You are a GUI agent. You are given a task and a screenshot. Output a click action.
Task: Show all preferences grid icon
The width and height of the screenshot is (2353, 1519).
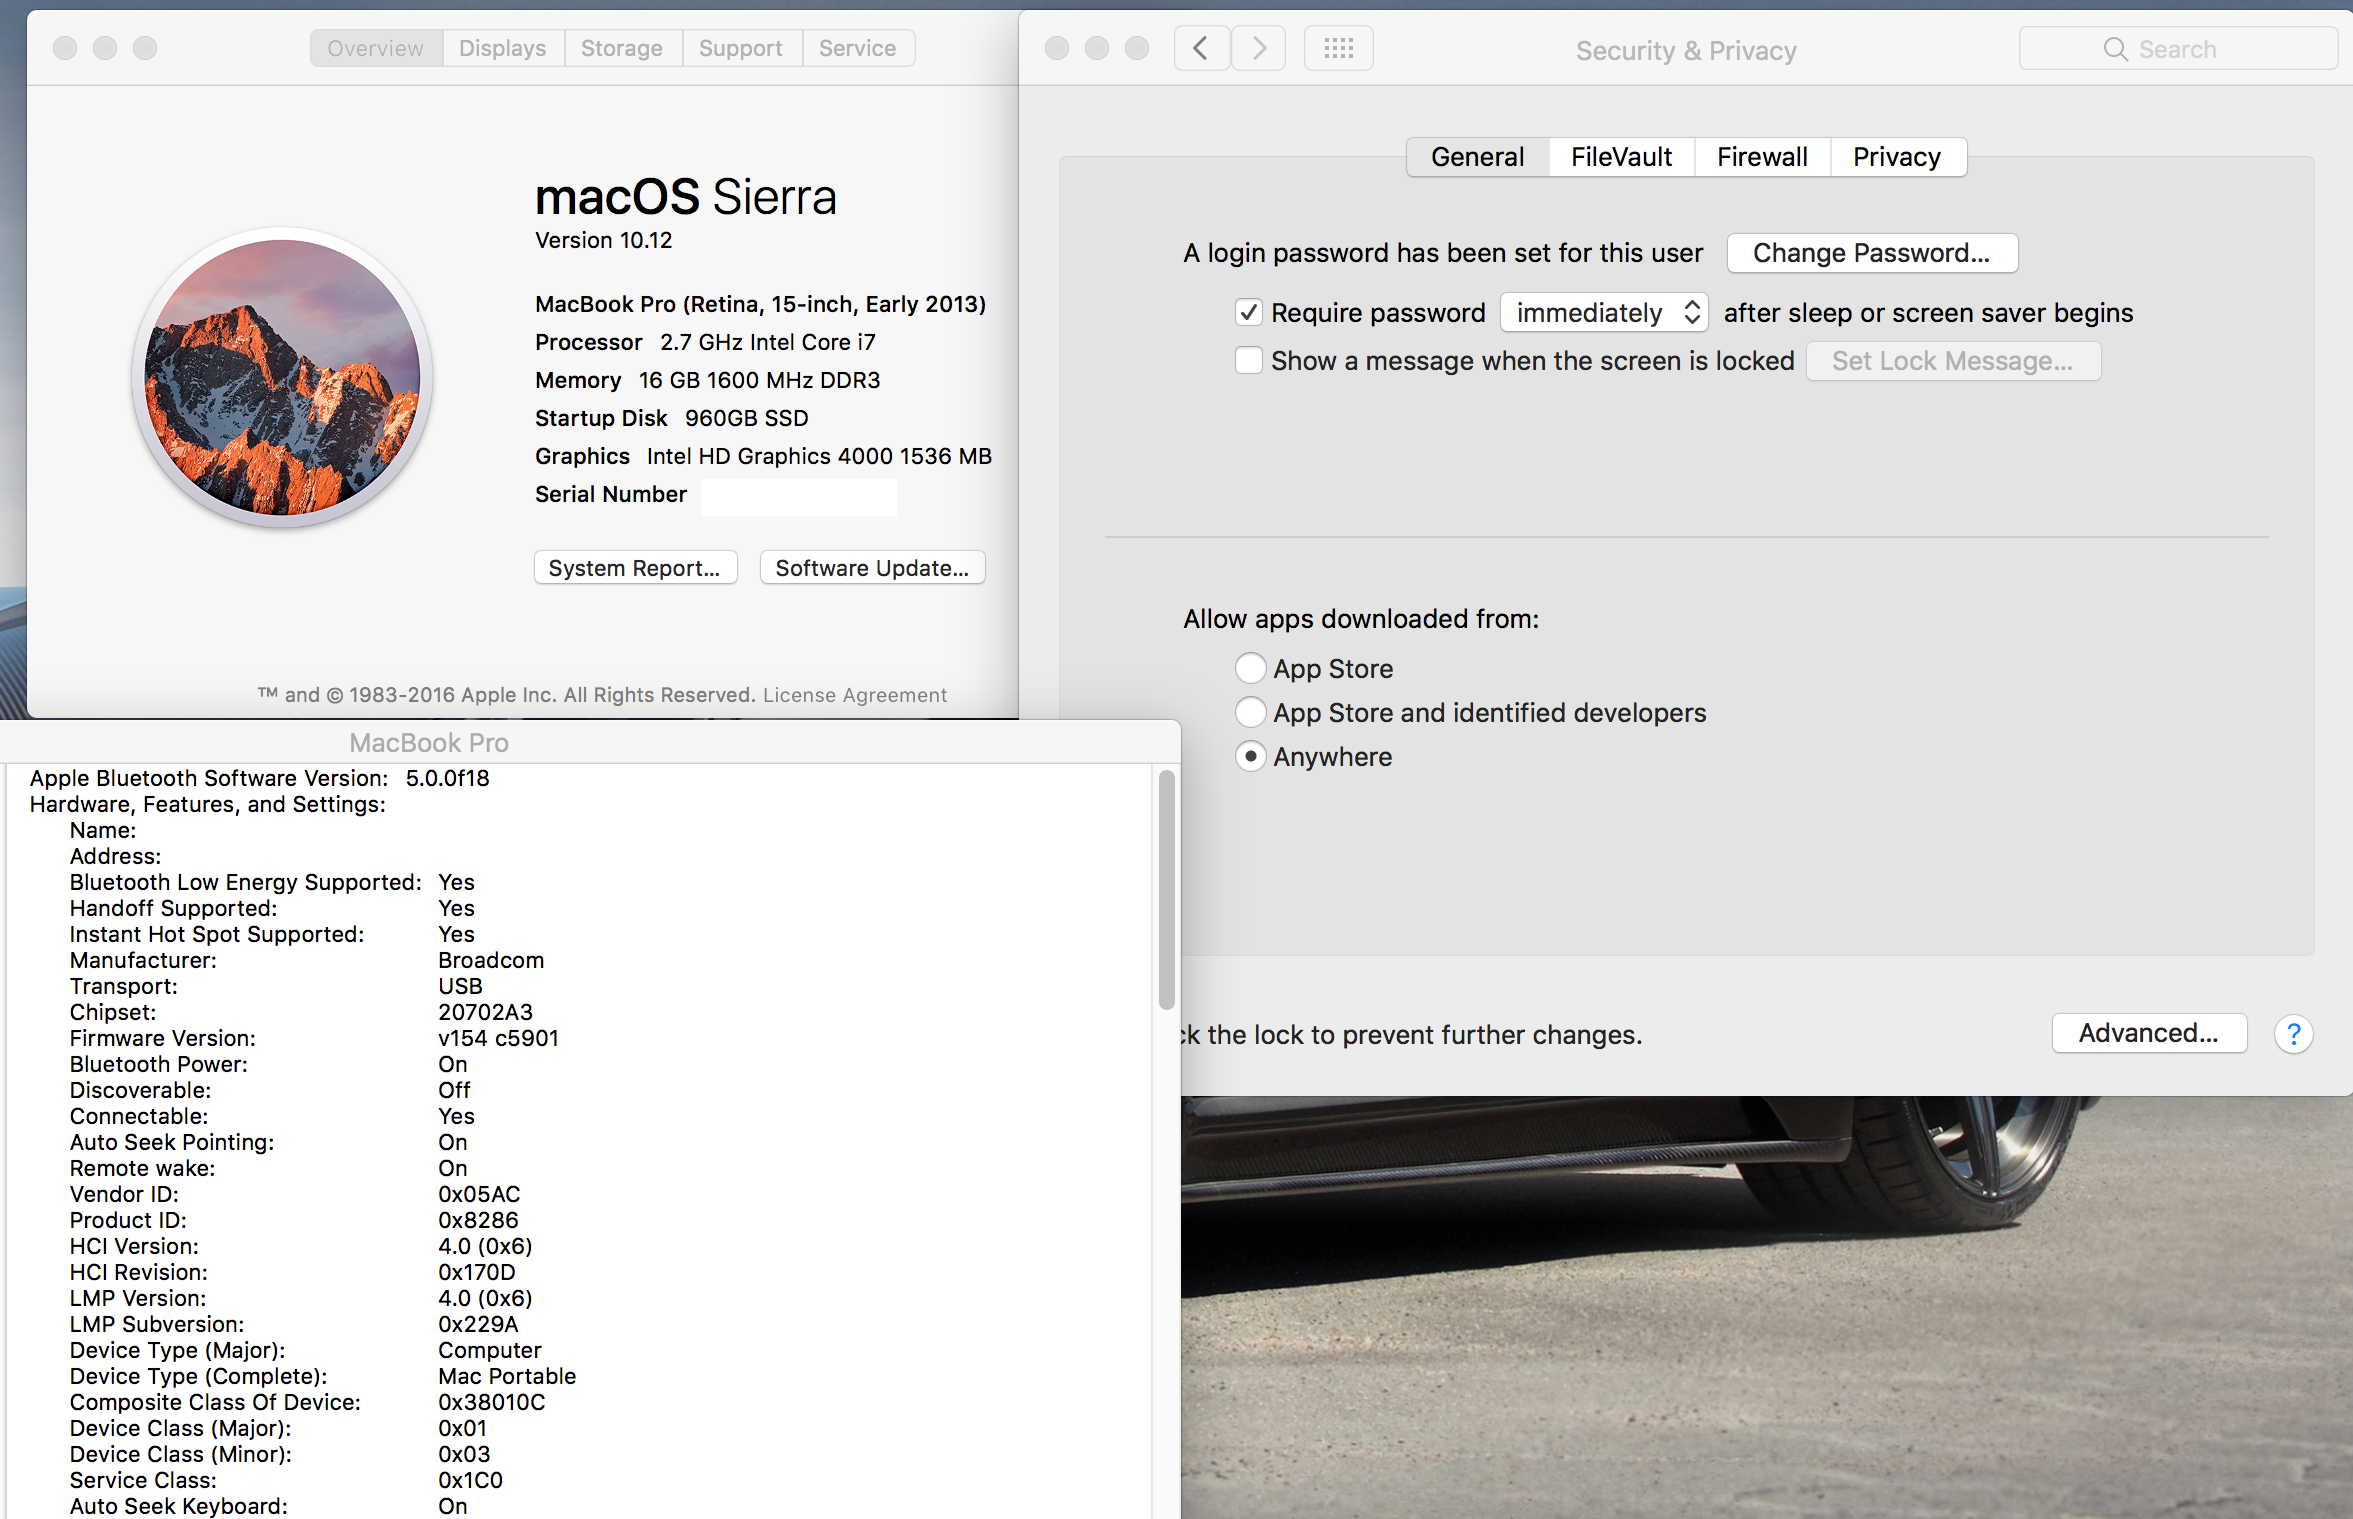1338,48
